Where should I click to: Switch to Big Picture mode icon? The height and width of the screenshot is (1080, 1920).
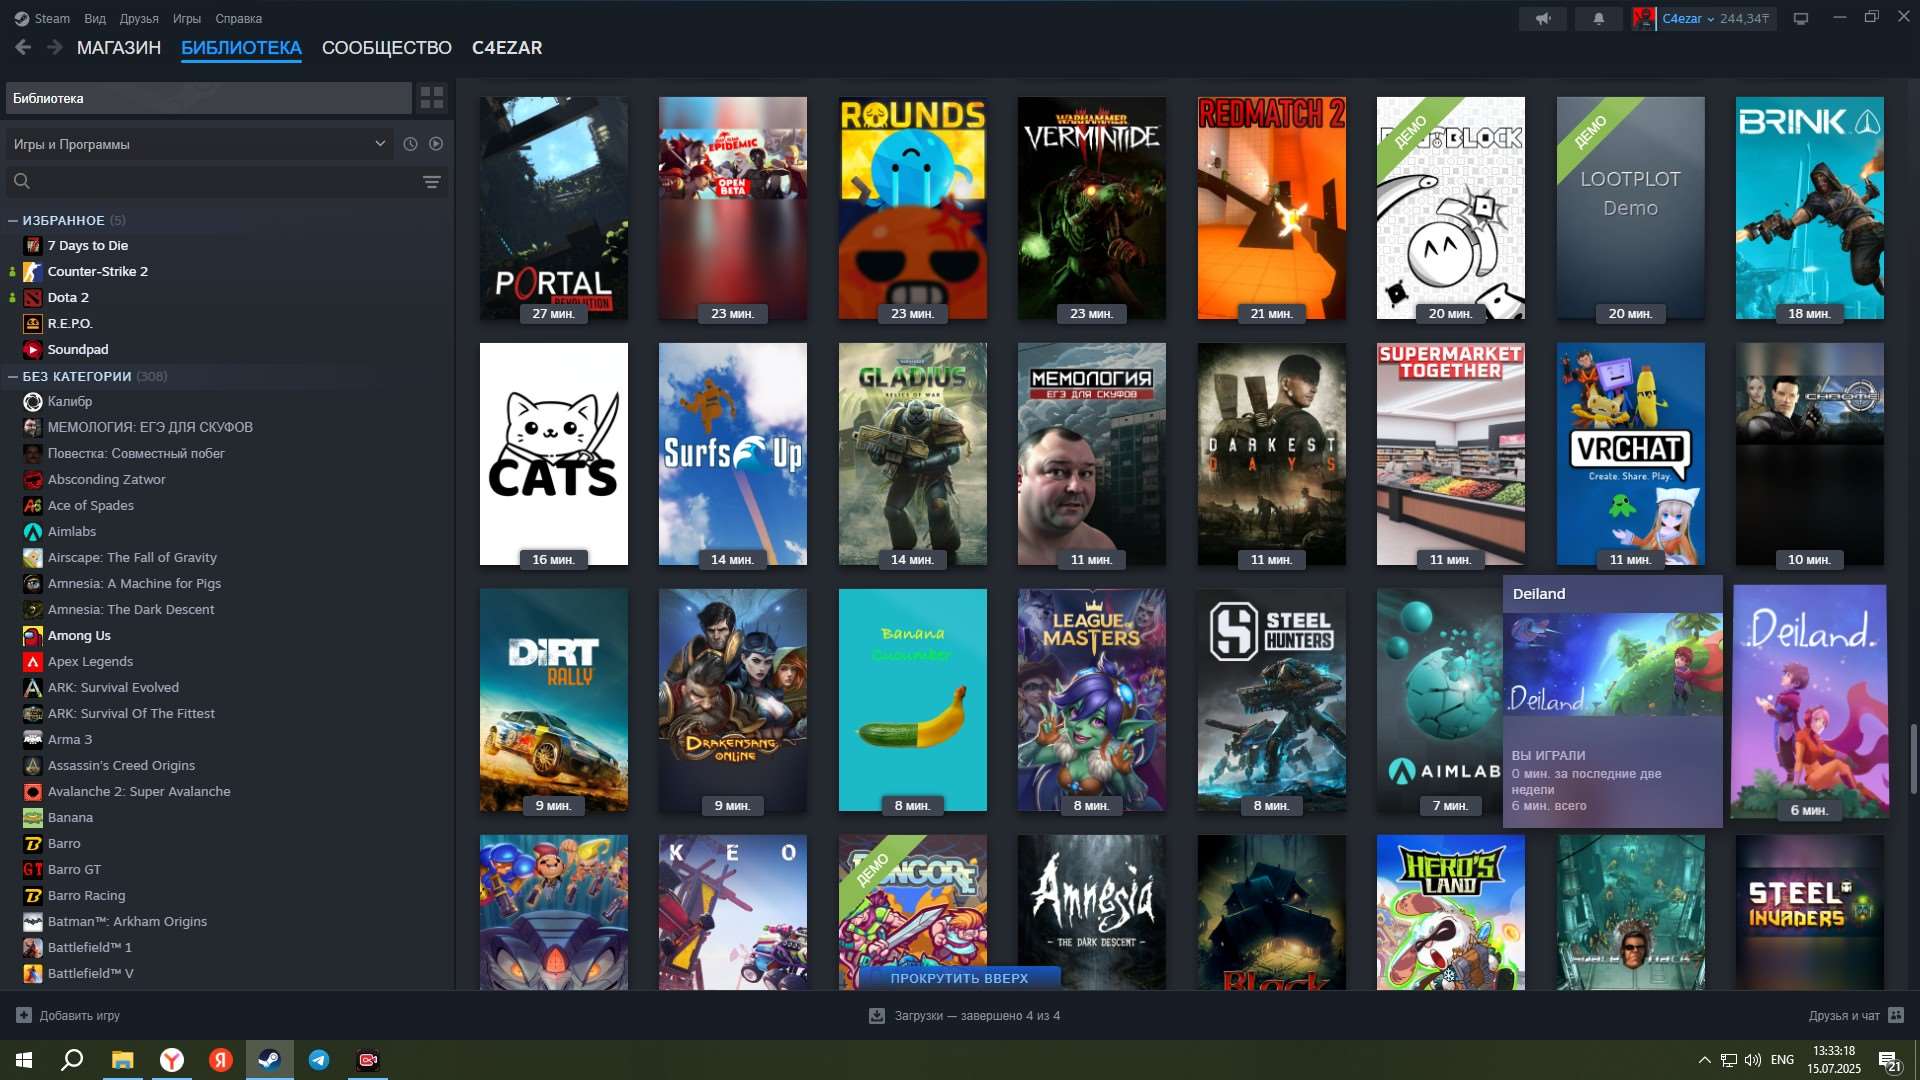pyautogui.click(x=1801, y=18)
